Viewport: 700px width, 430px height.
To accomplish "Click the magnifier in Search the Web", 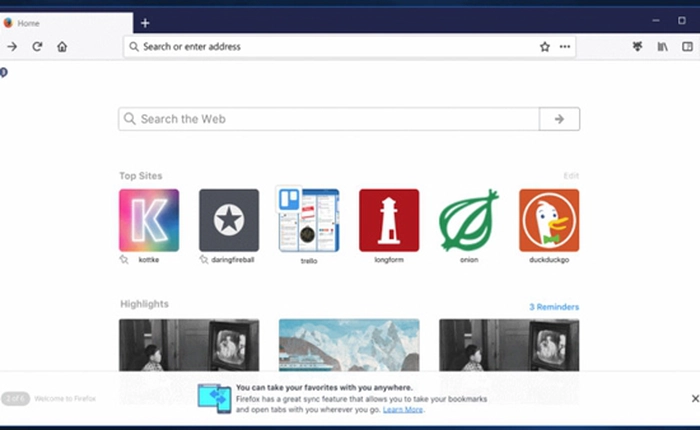I will point(129,119).
